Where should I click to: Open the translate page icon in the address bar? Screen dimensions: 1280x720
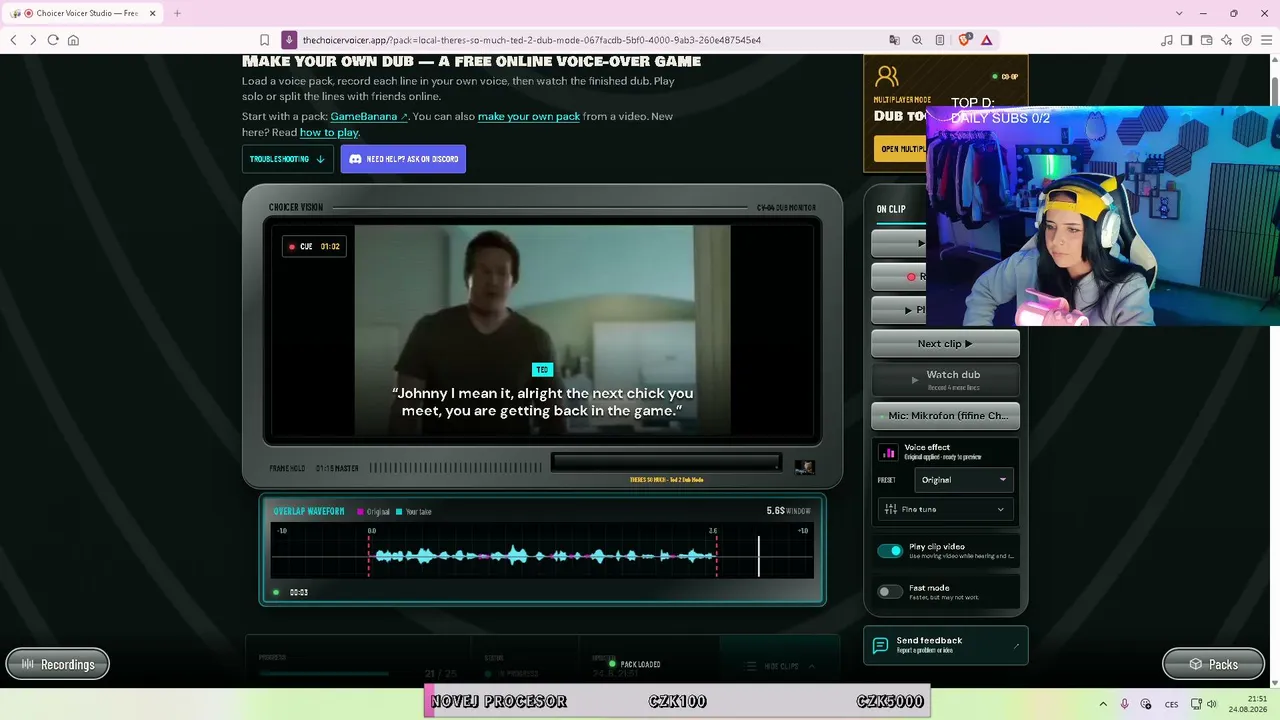895,40
